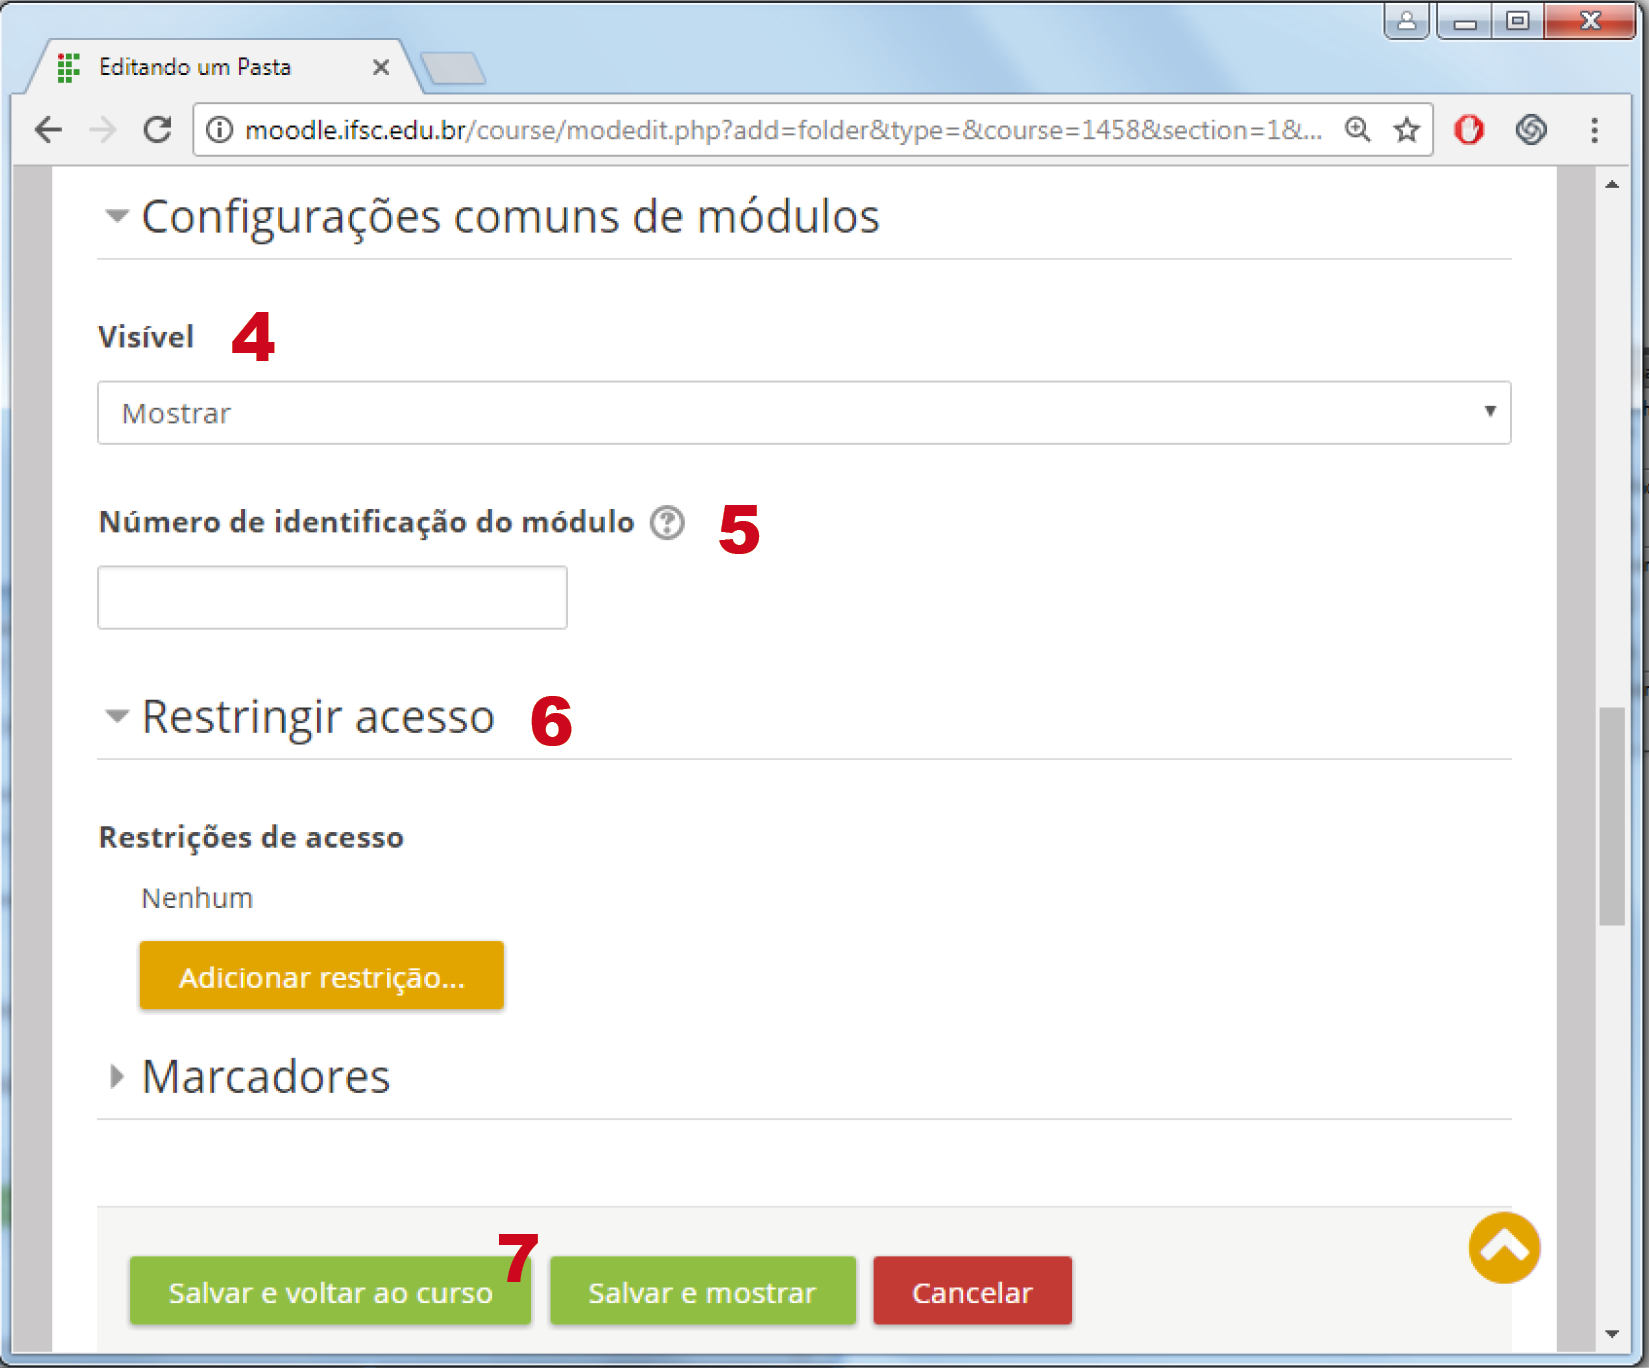
Task: Open the Visível dropdown showing Mostrar
Action: click(x=803, y=413)
